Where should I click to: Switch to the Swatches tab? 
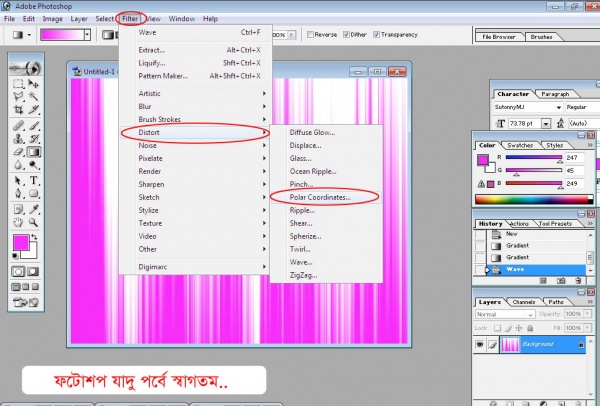520,145
